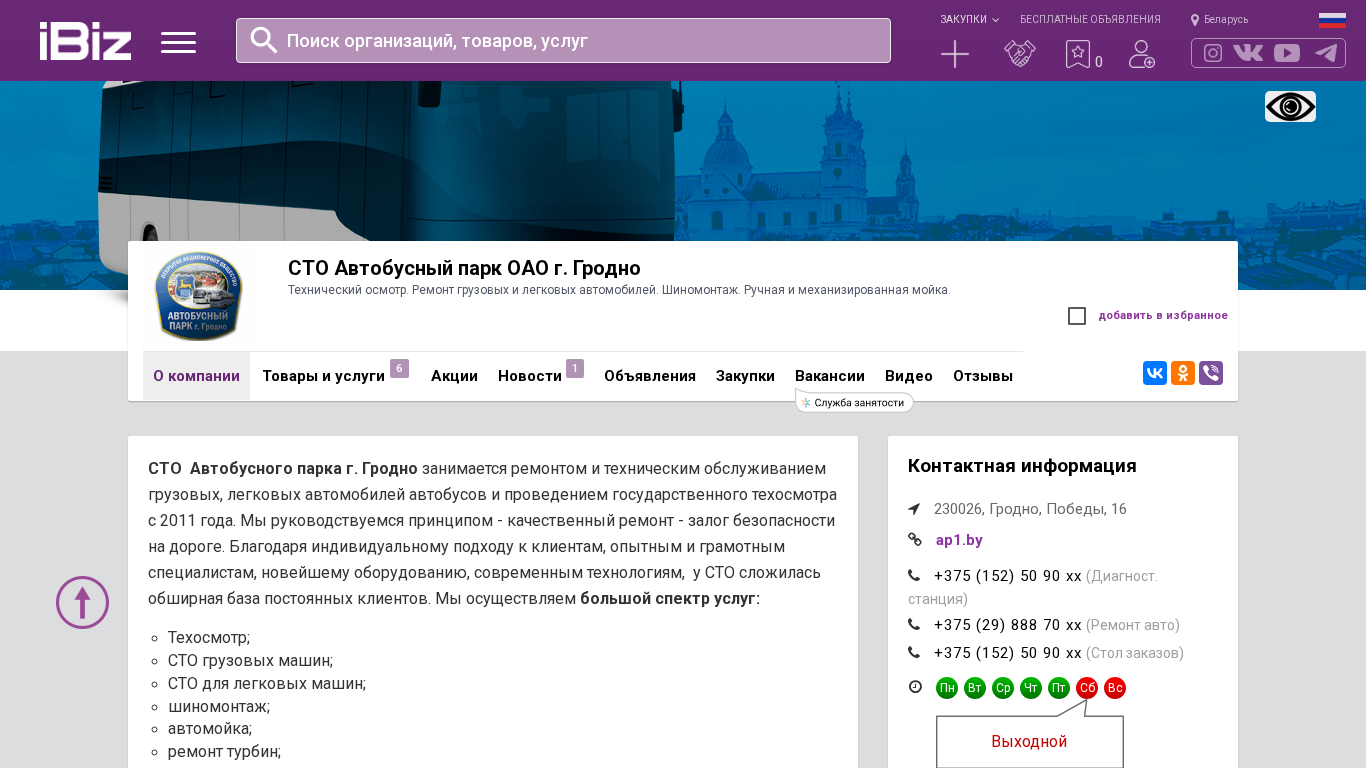Open favorites bookmark star icon
The height and width of the screenshot is (768, 1366).
click(x=1077, y=54)
